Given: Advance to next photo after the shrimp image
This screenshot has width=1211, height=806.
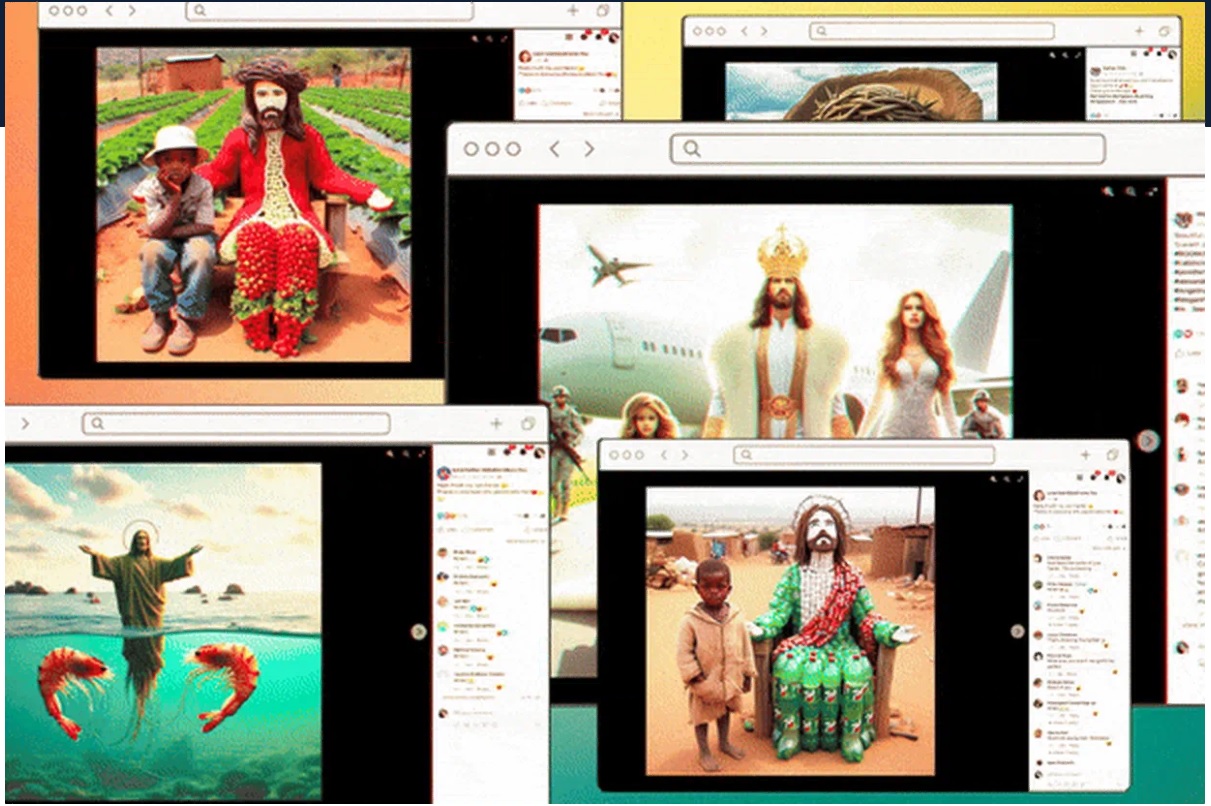Looking at the screenshot, I should [418, 631].
